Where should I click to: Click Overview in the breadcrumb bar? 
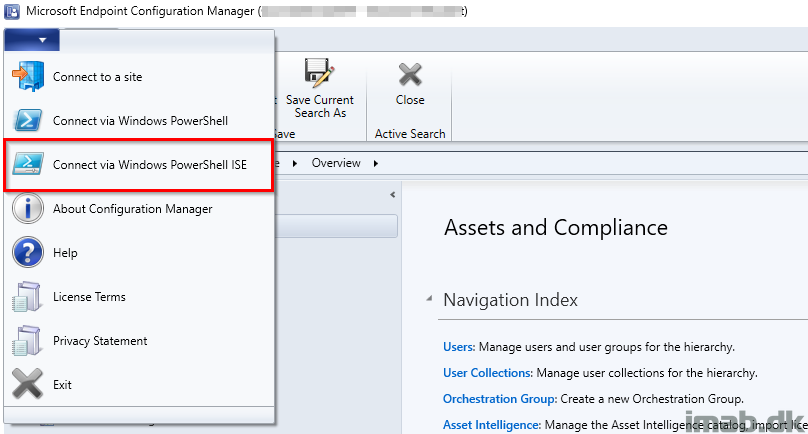(x=336, y=163)
